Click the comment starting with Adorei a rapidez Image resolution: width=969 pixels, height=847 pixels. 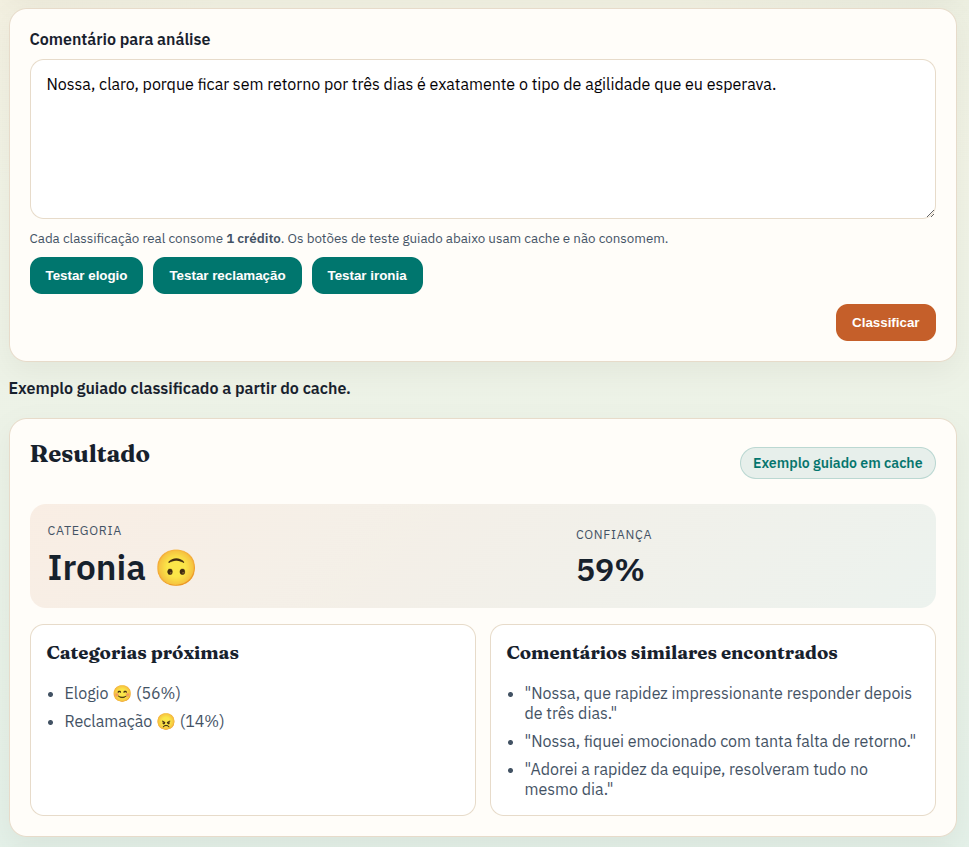pyautogui.click(x=695, y=779)
